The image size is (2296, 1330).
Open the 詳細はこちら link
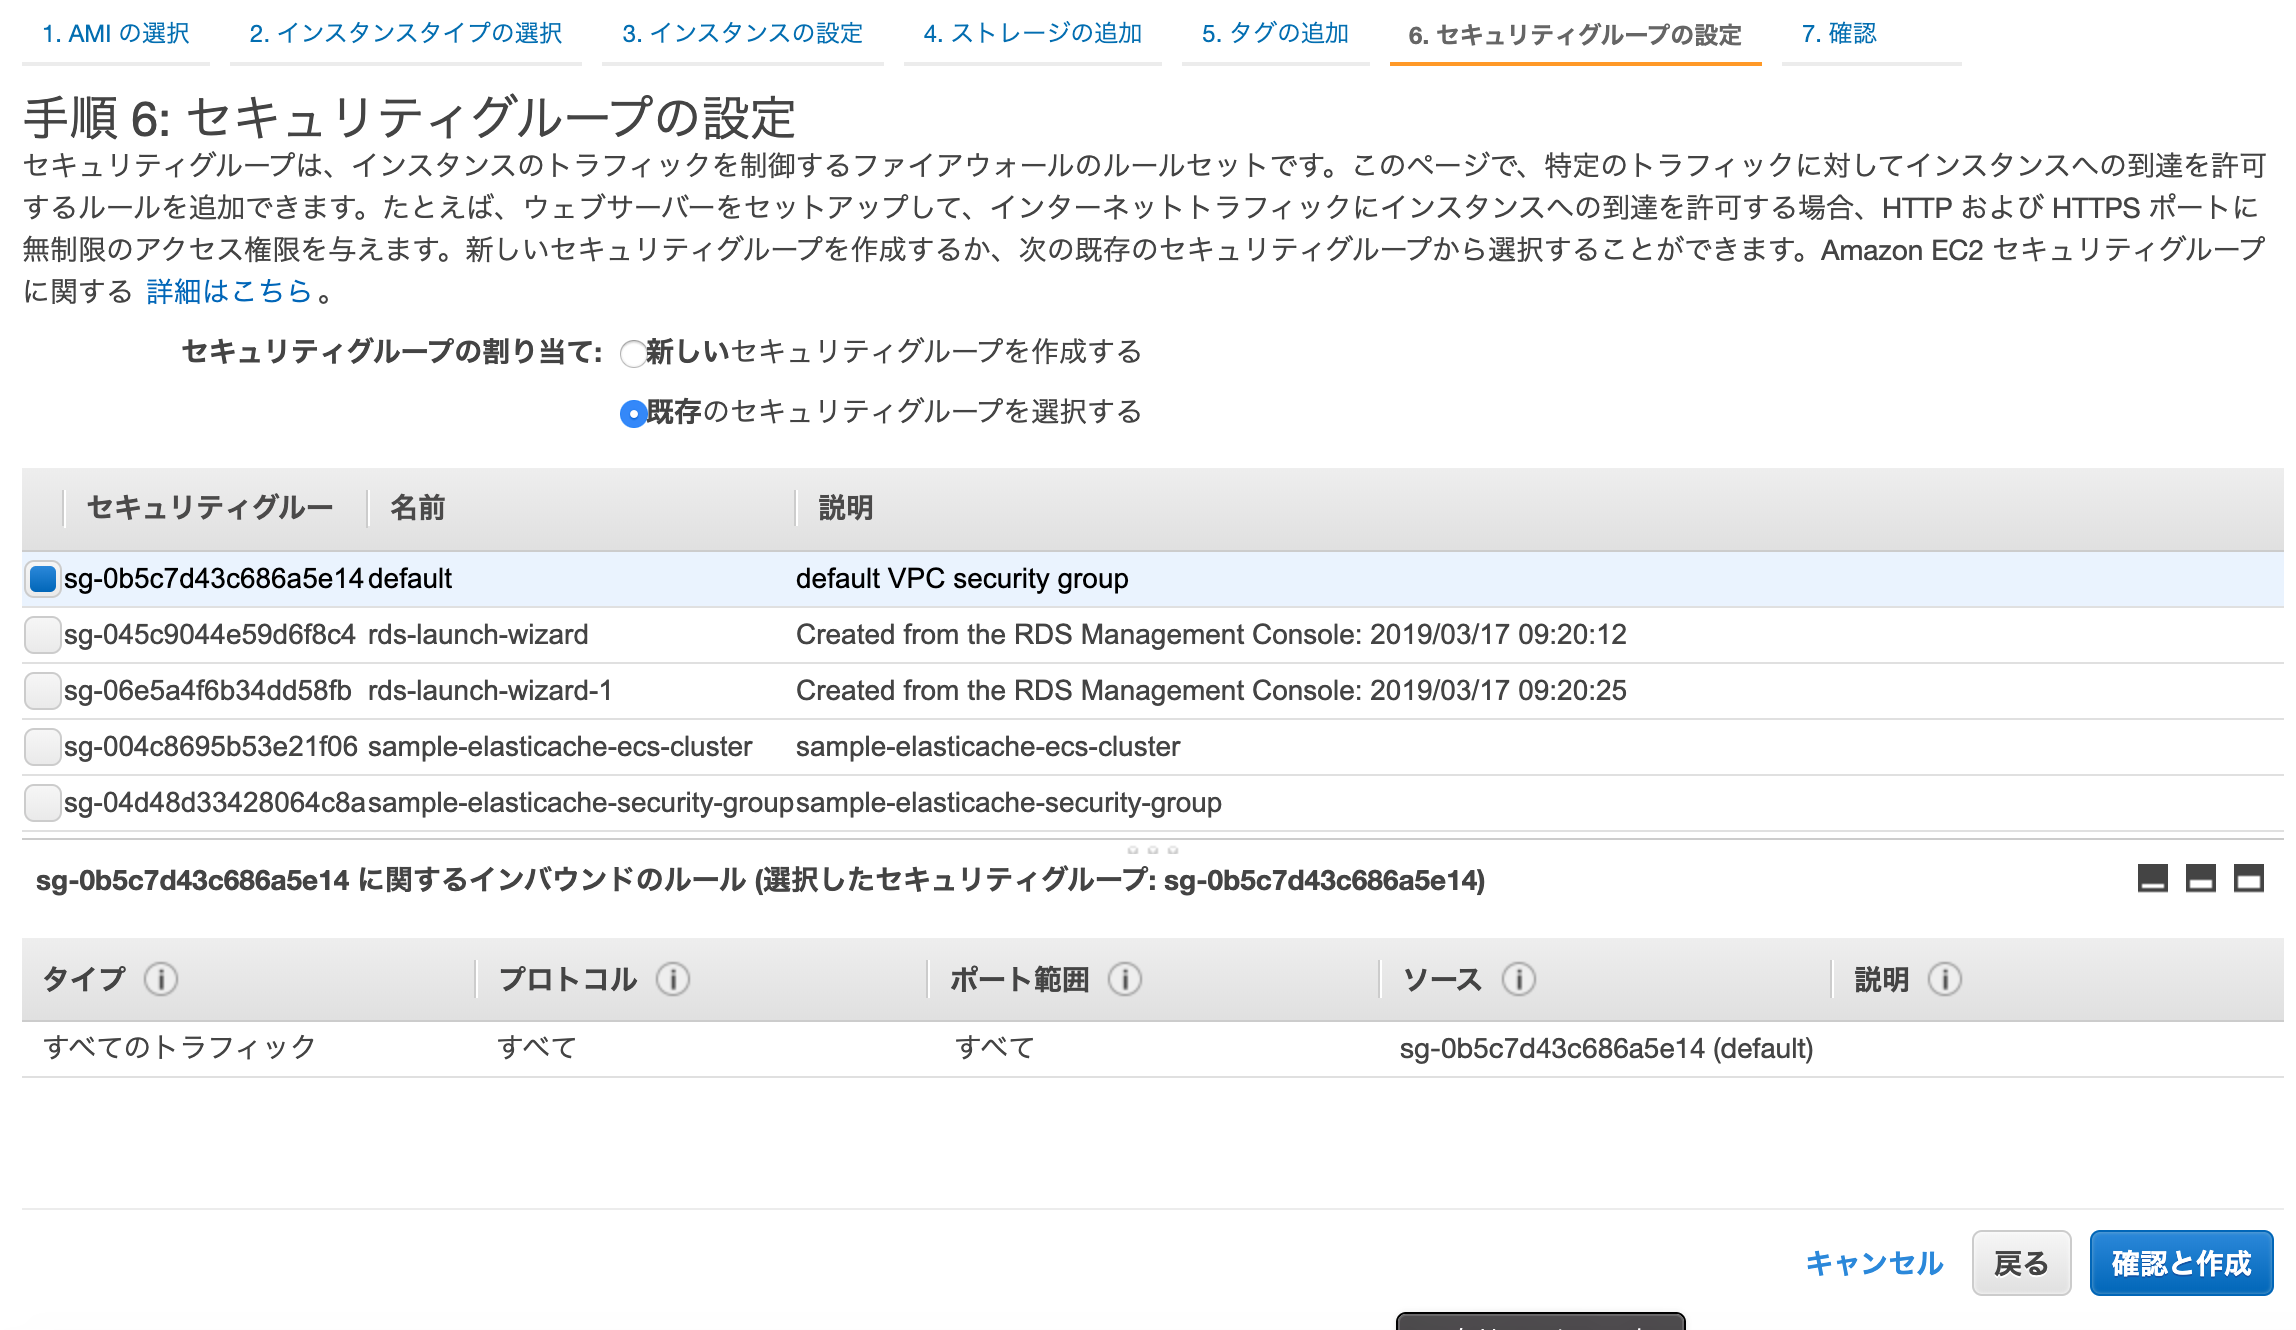coord(230,291)
